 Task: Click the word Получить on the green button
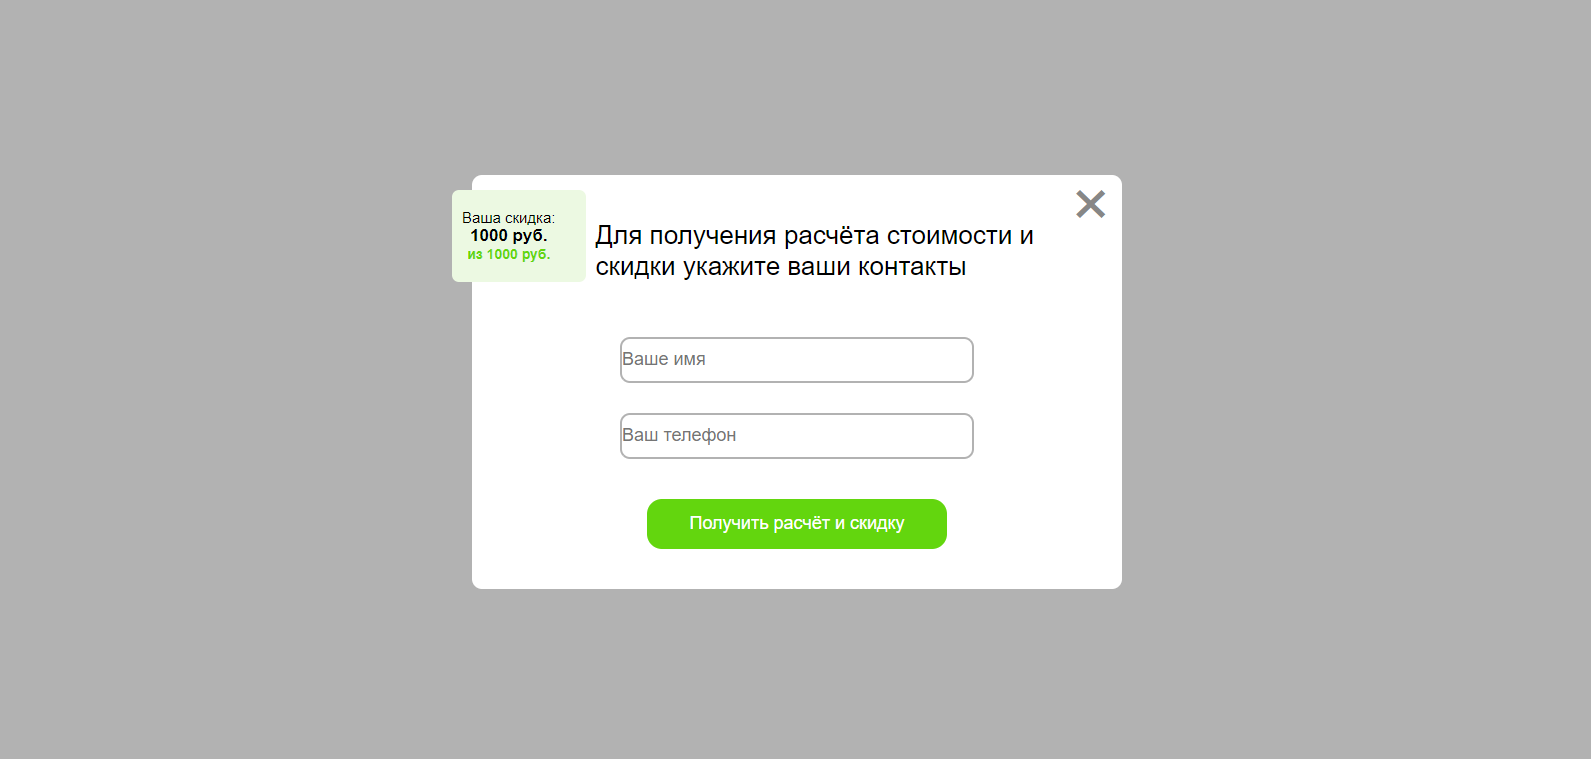click(728, 523)
